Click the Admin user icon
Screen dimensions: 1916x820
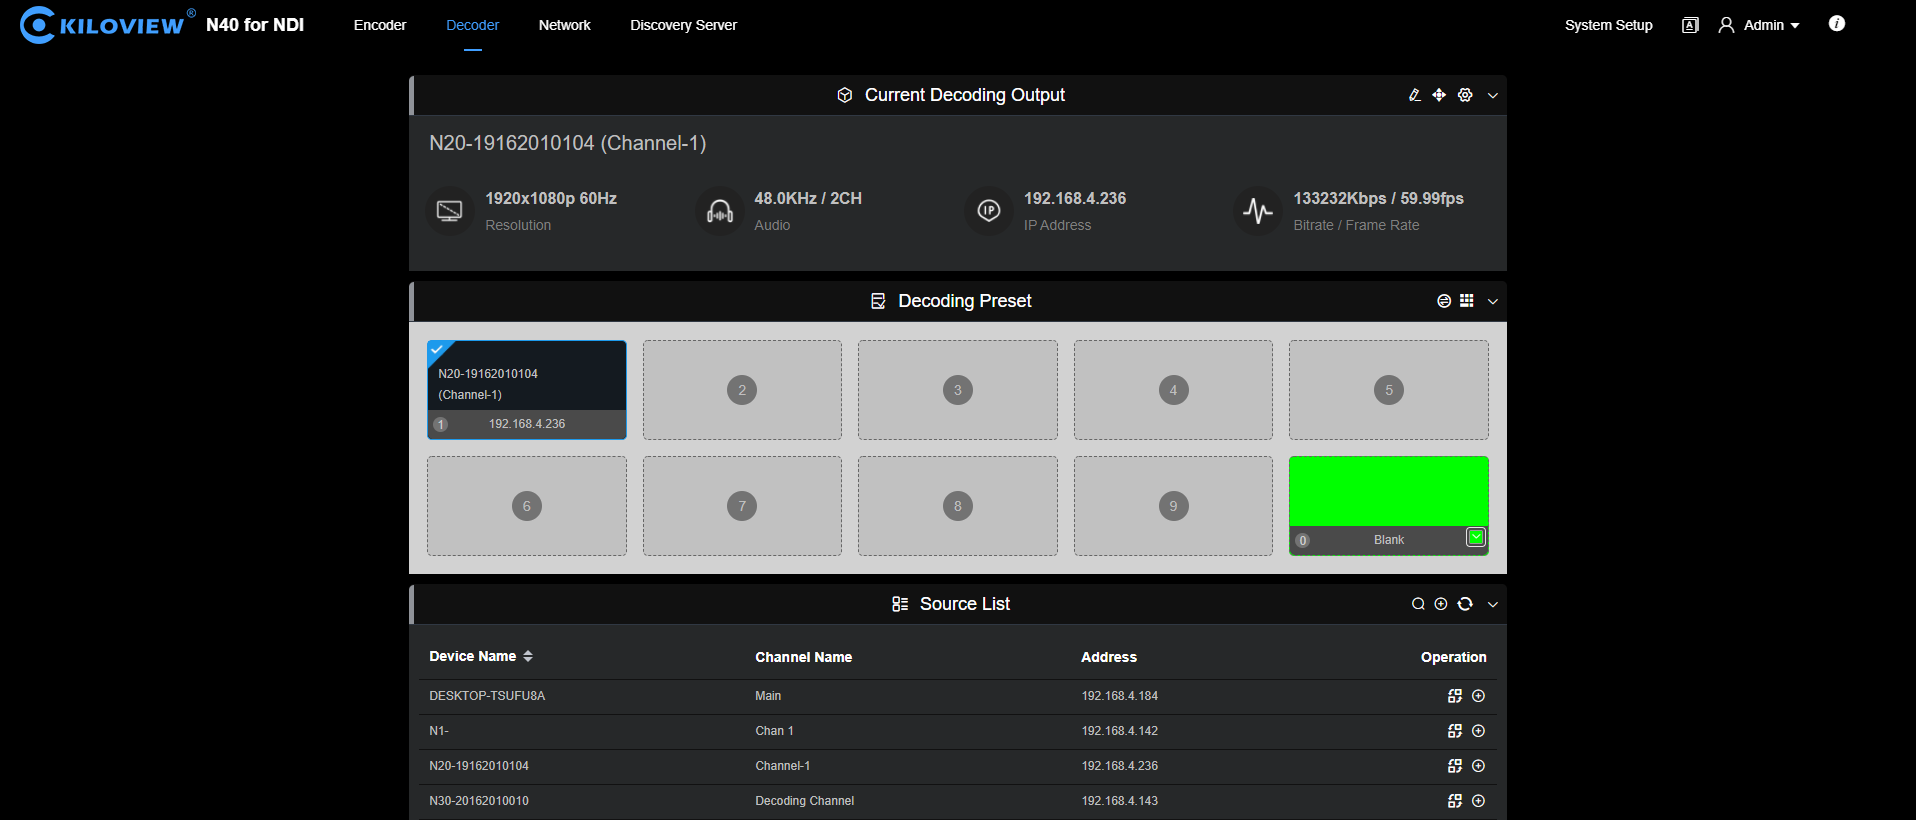tap(1726, 25)
